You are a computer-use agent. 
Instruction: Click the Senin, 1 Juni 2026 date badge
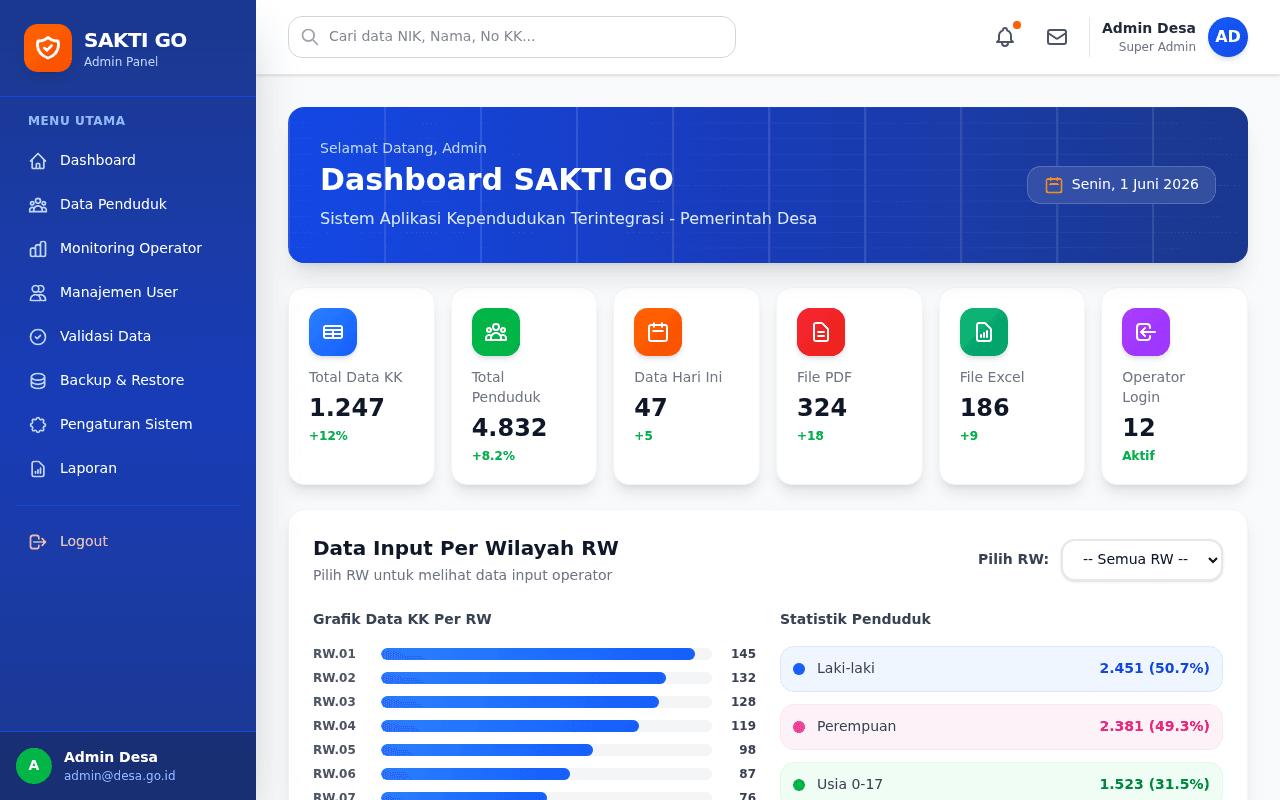[1121, 185]
